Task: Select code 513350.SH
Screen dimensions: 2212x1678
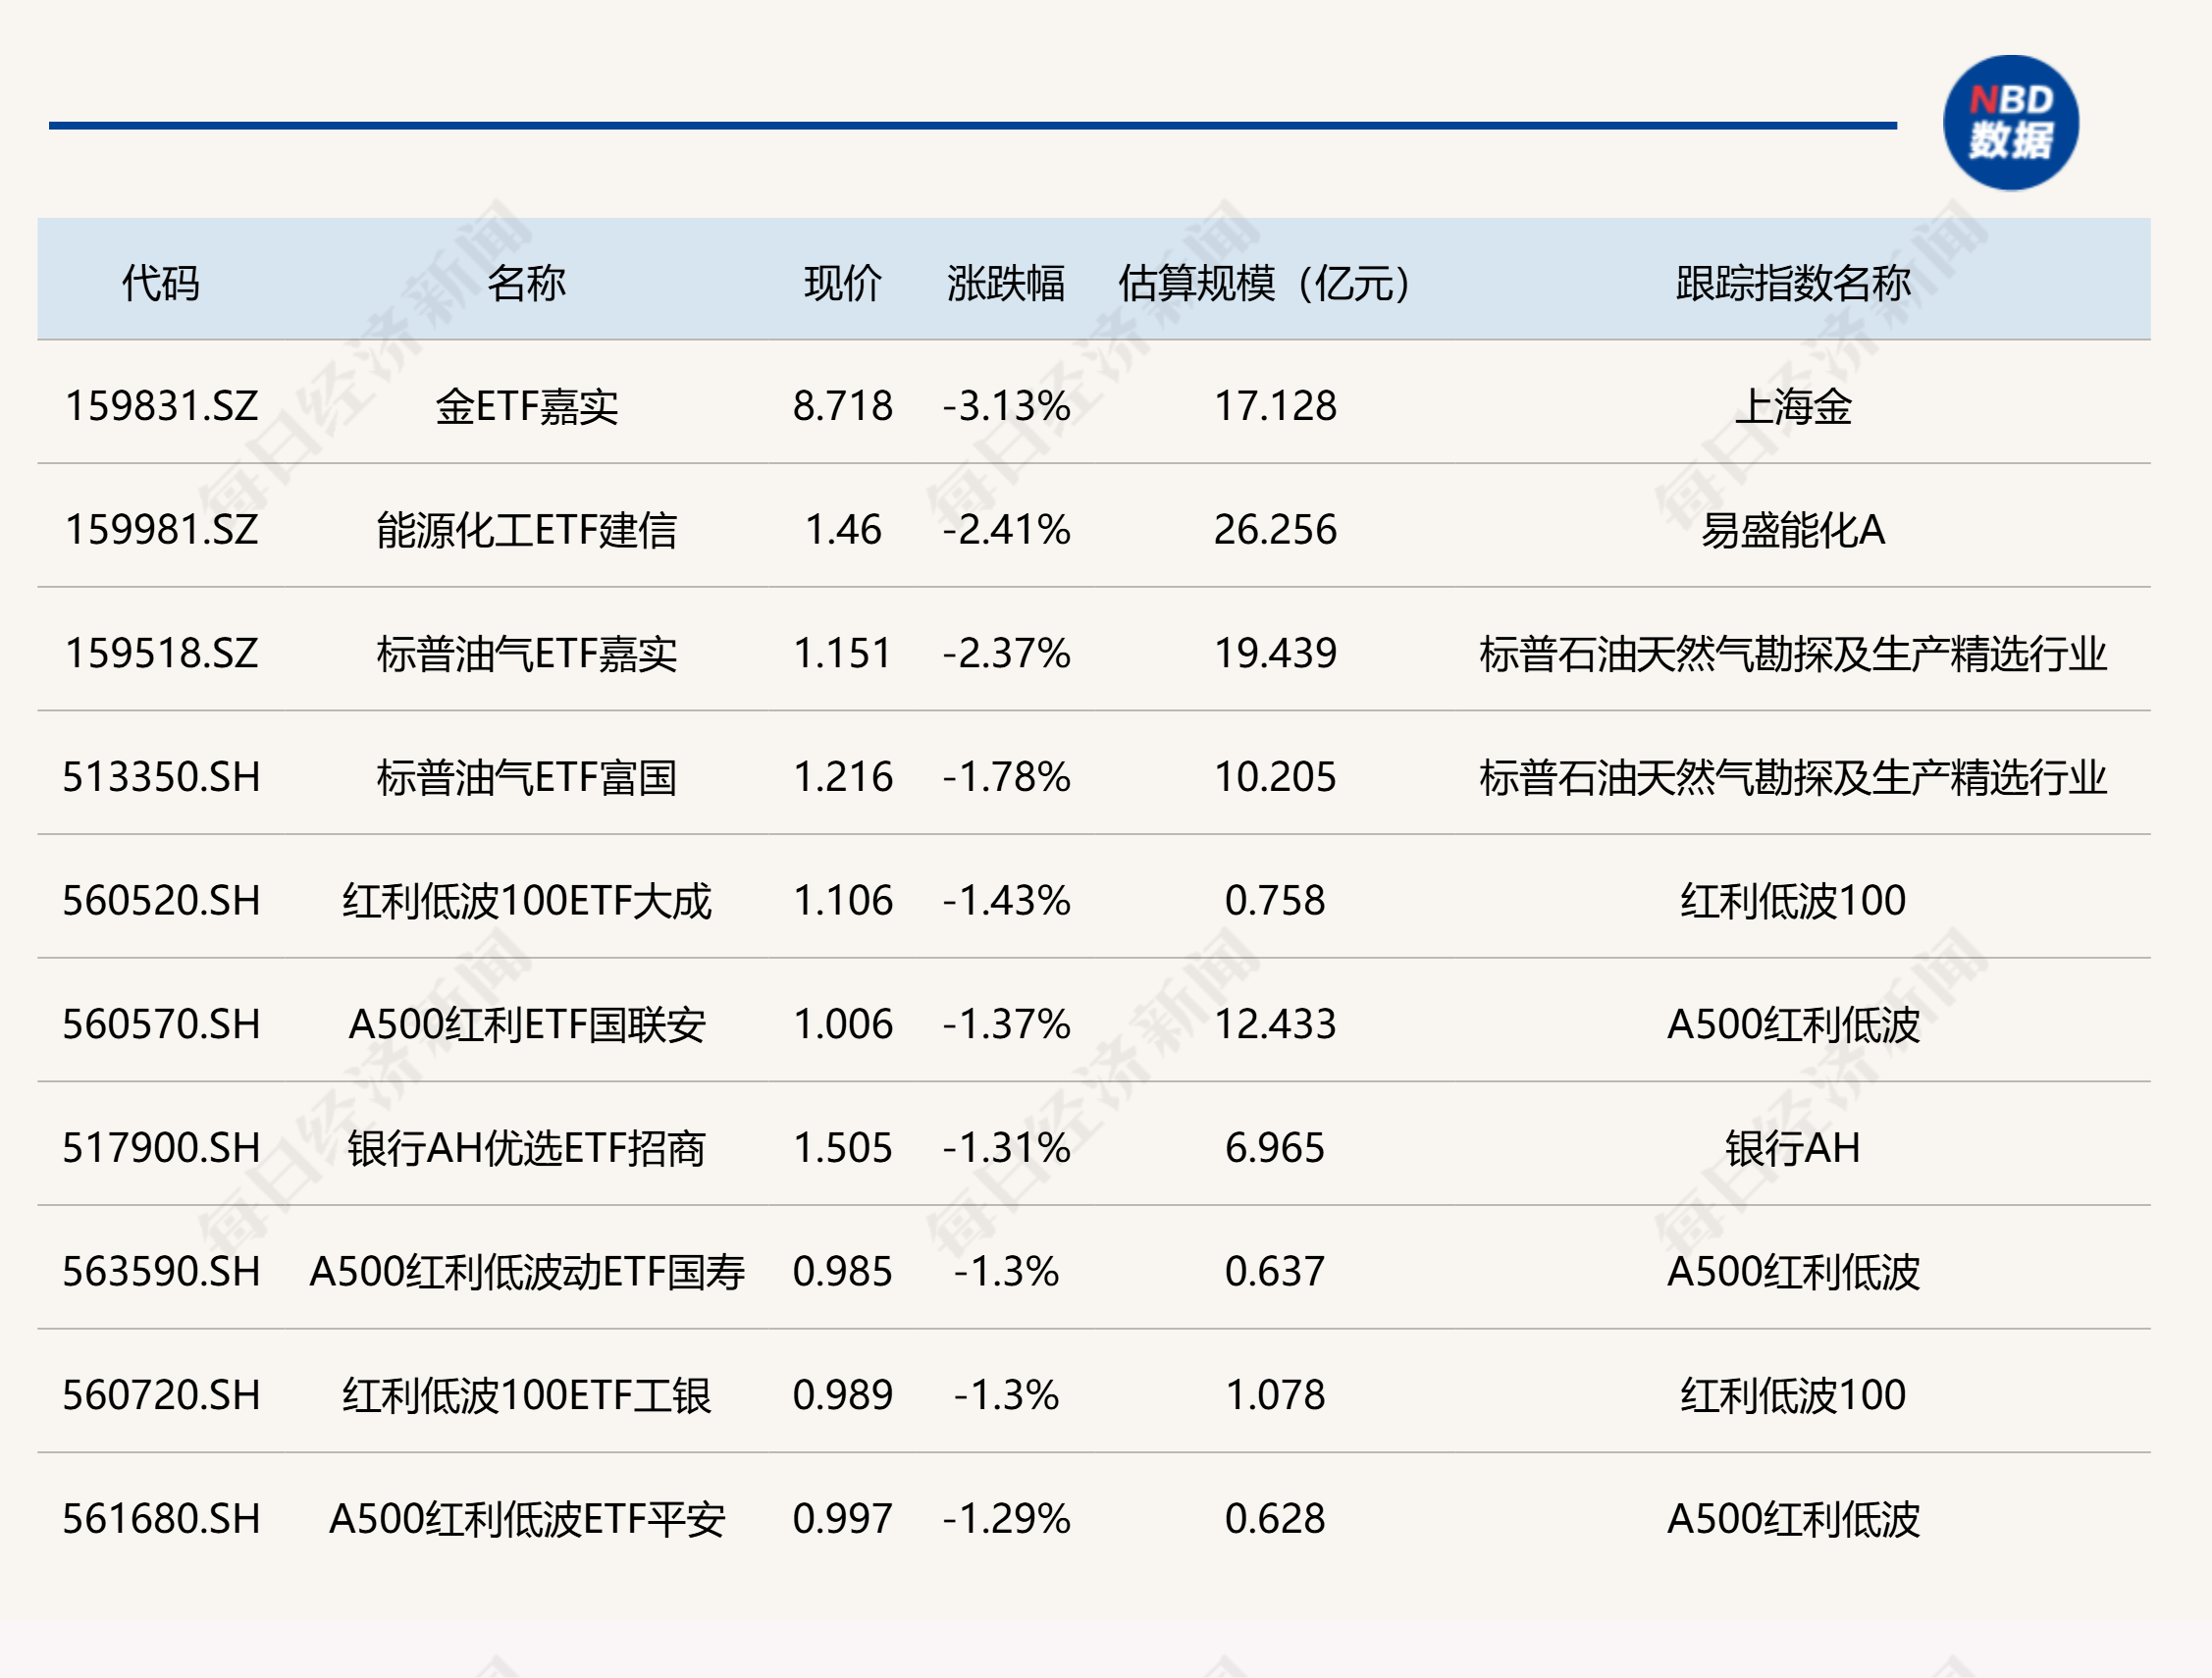Action: [161, 777]
